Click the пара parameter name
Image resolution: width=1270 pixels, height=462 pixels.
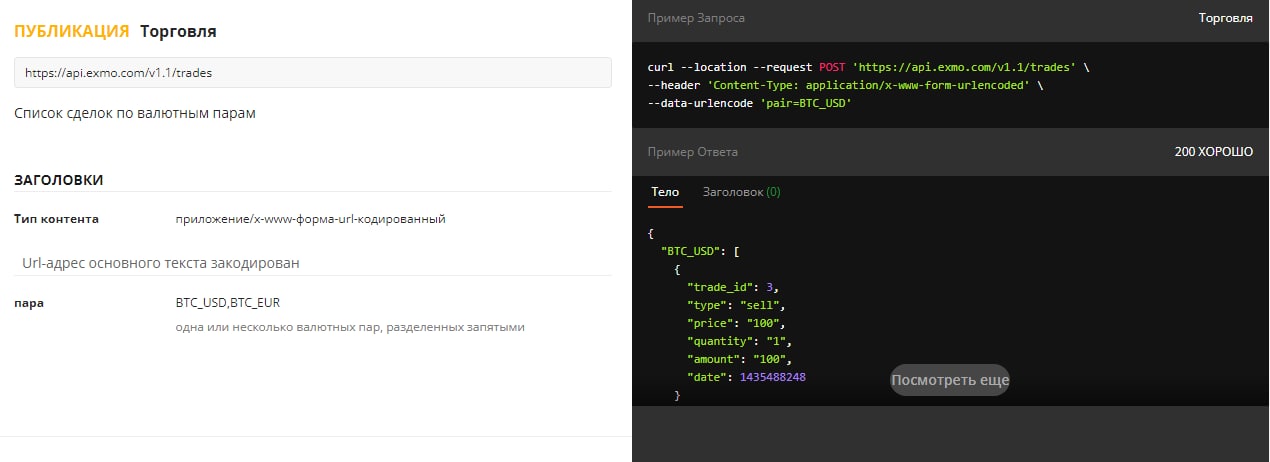(x=29, y=303)
